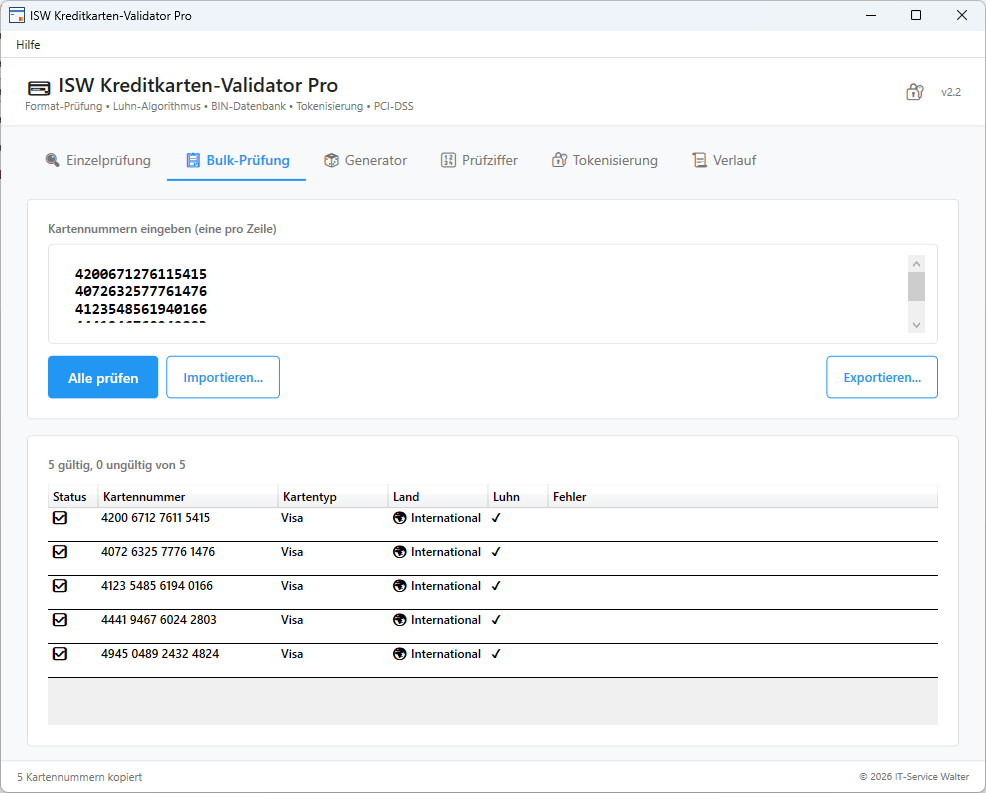Viewport: 986px width, 793px height.
Task: Select the key icon on the Tokenisierung tab
Action: click(558, 159)
